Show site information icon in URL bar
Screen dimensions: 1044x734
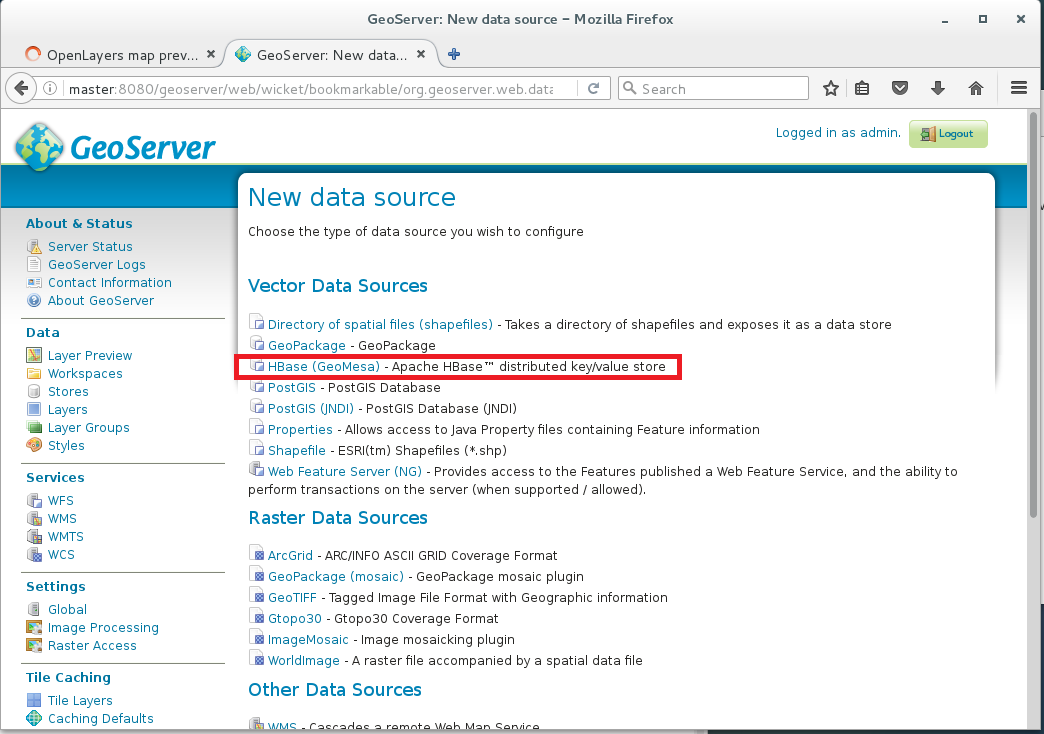(x=50, y=89)
